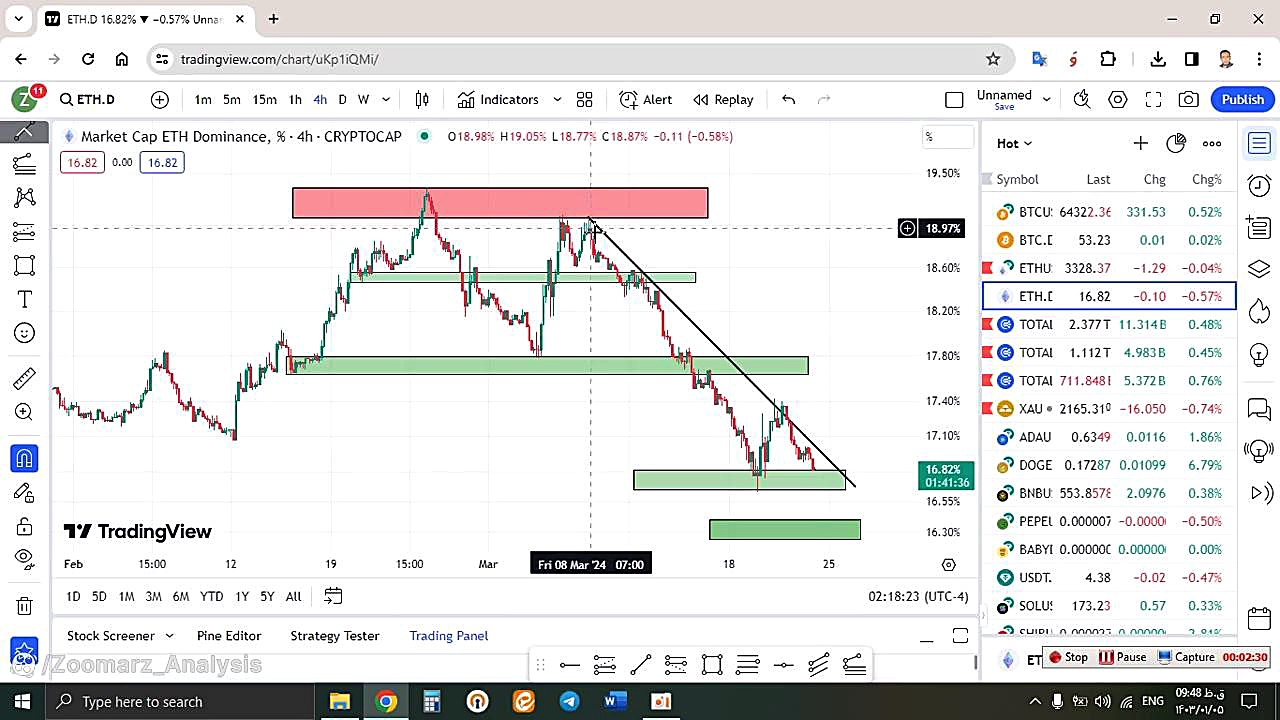1280x720 pixels.
Task: Open the emoji icons tool
Action: point(25,333)
